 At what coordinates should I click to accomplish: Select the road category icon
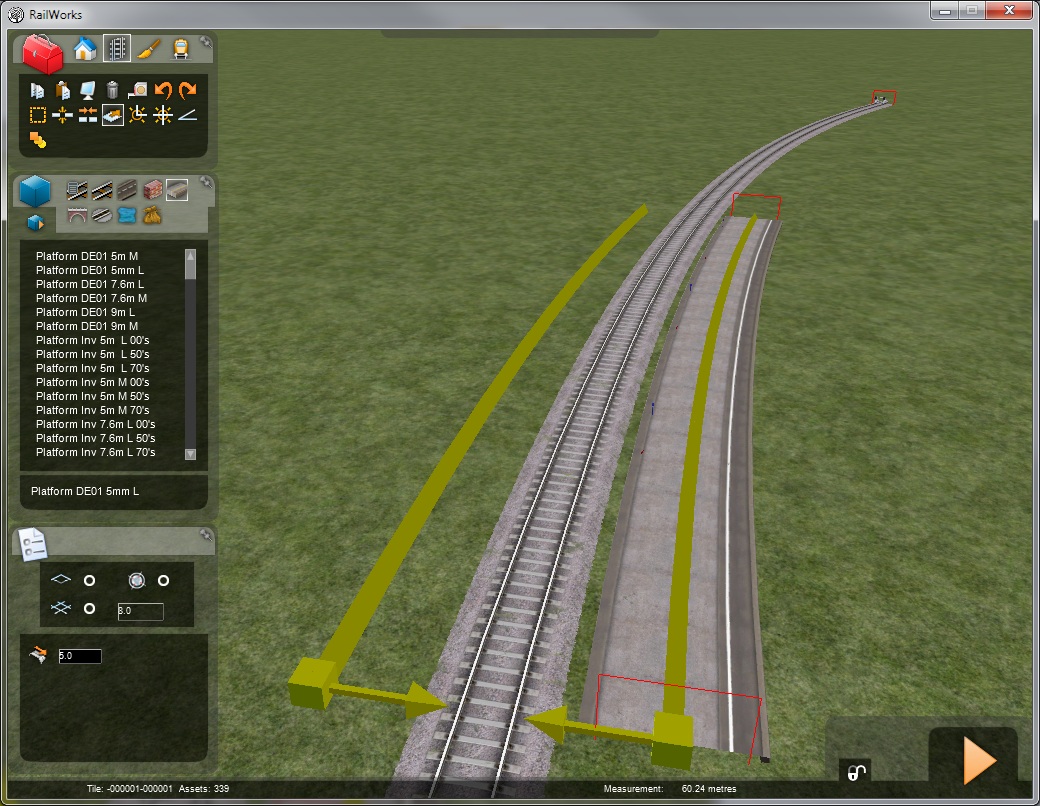tap(127, 191)
